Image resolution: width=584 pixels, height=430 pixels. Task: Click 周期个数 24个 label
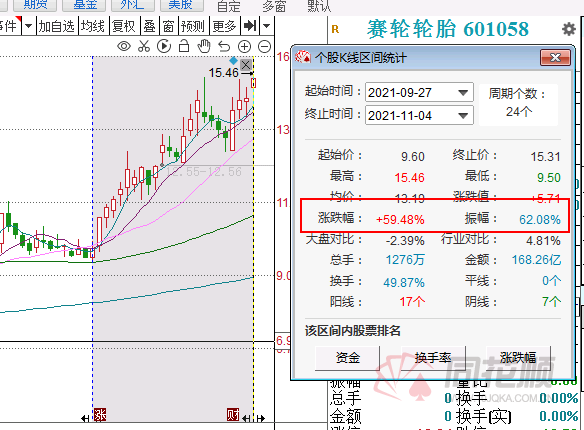(518, 102)
